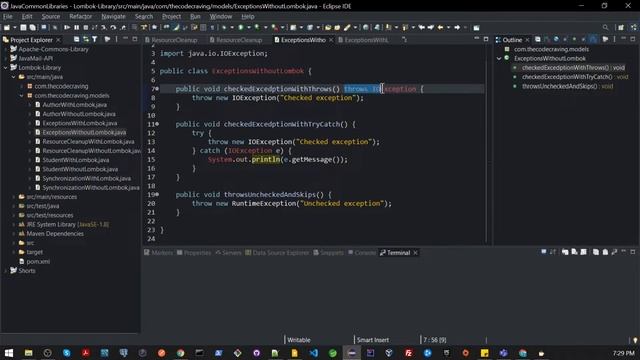The height and width of the screenshot is (360, 640).
Task: Maximize the Terminal panel
Action: [633, 252]
